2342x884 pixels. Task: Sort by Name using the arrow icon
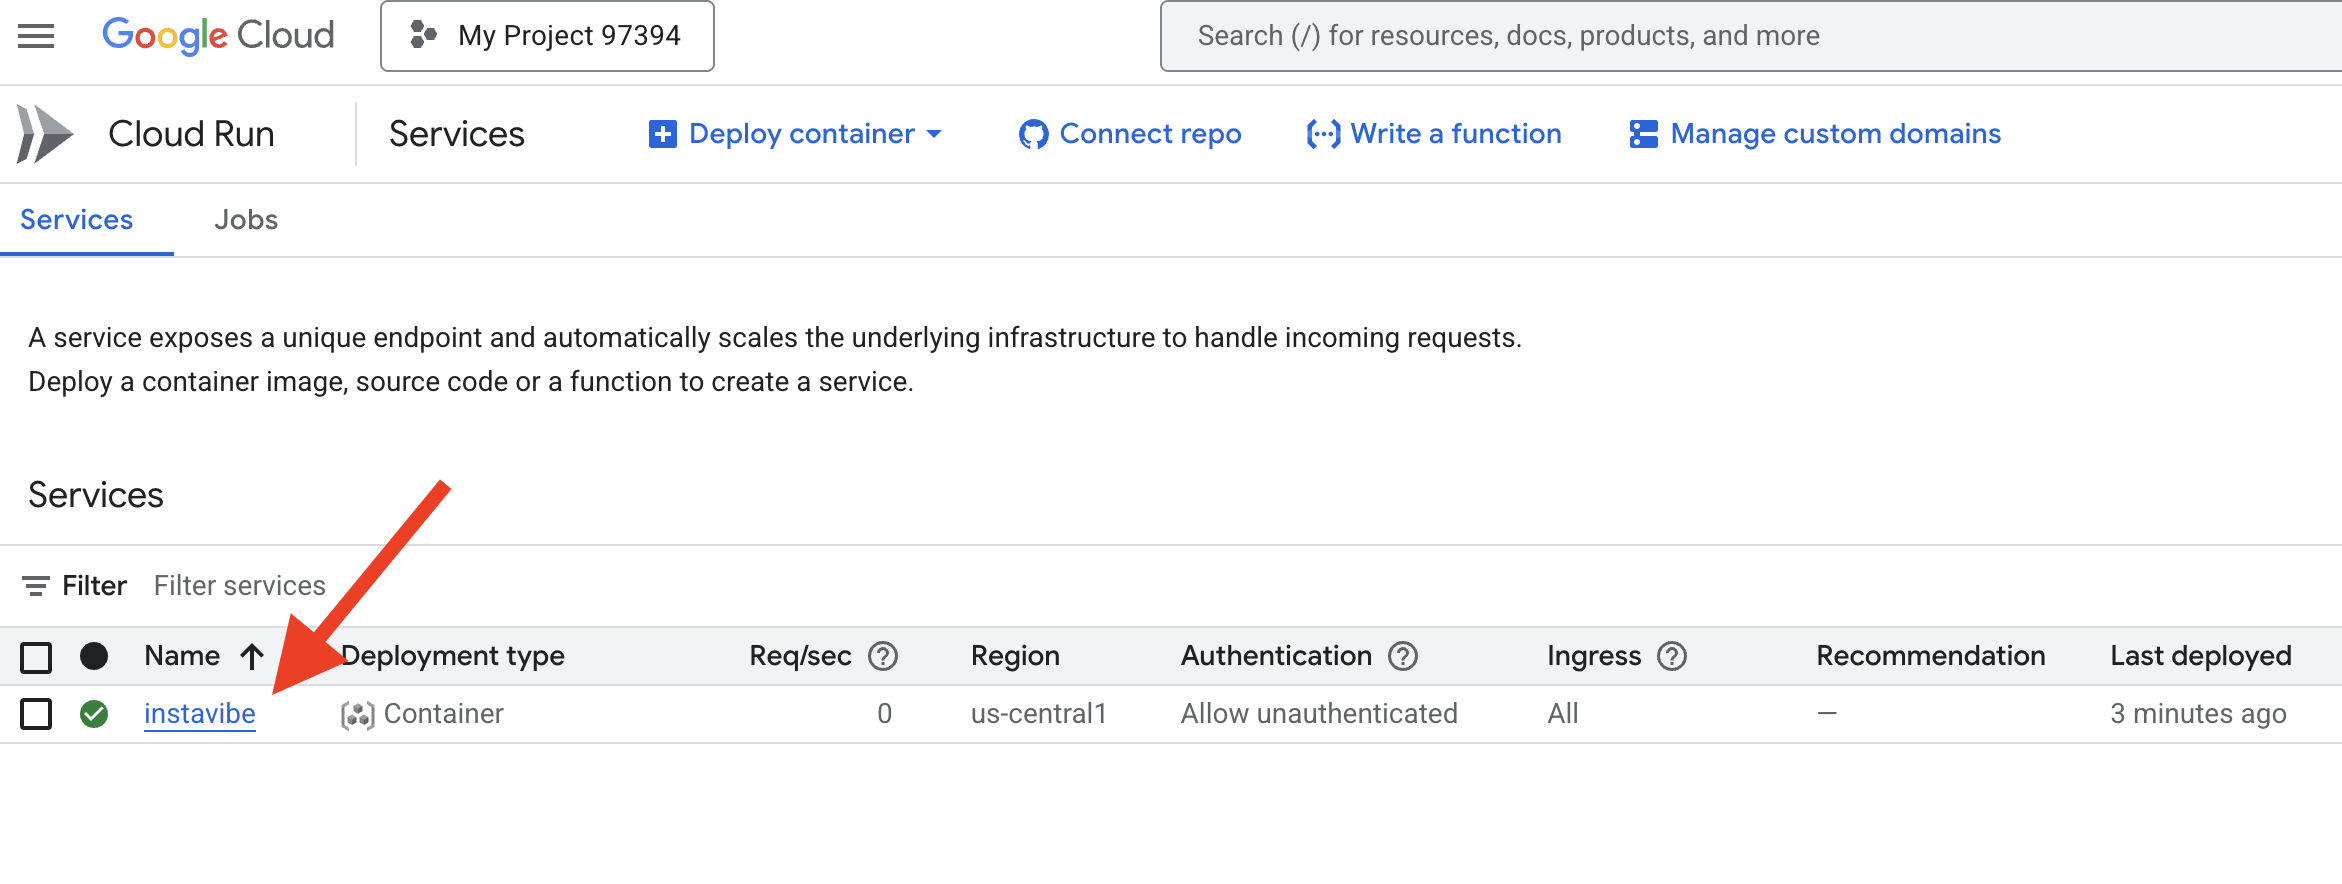coord(252,656)
